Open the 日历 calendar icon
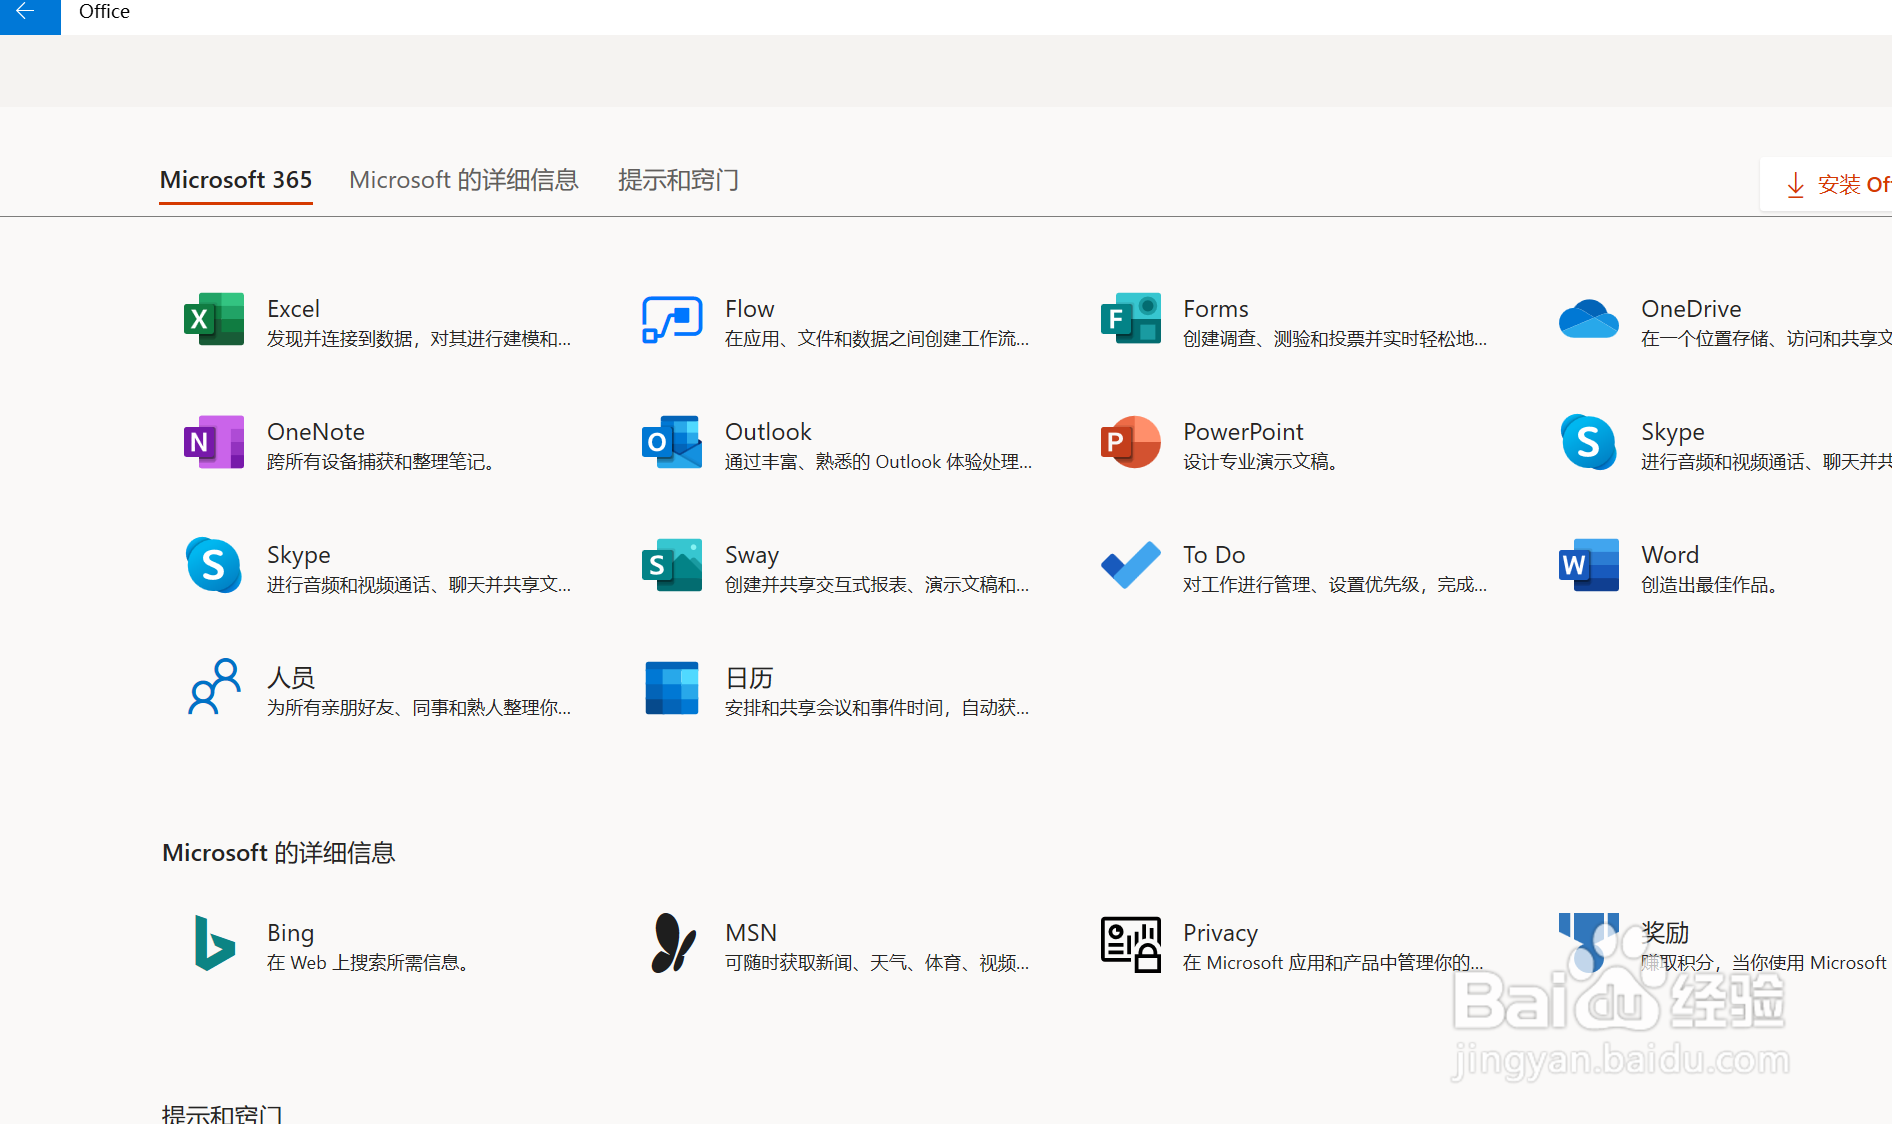Viewport: 1892px width, 1124px height. (x=672, y=689)
